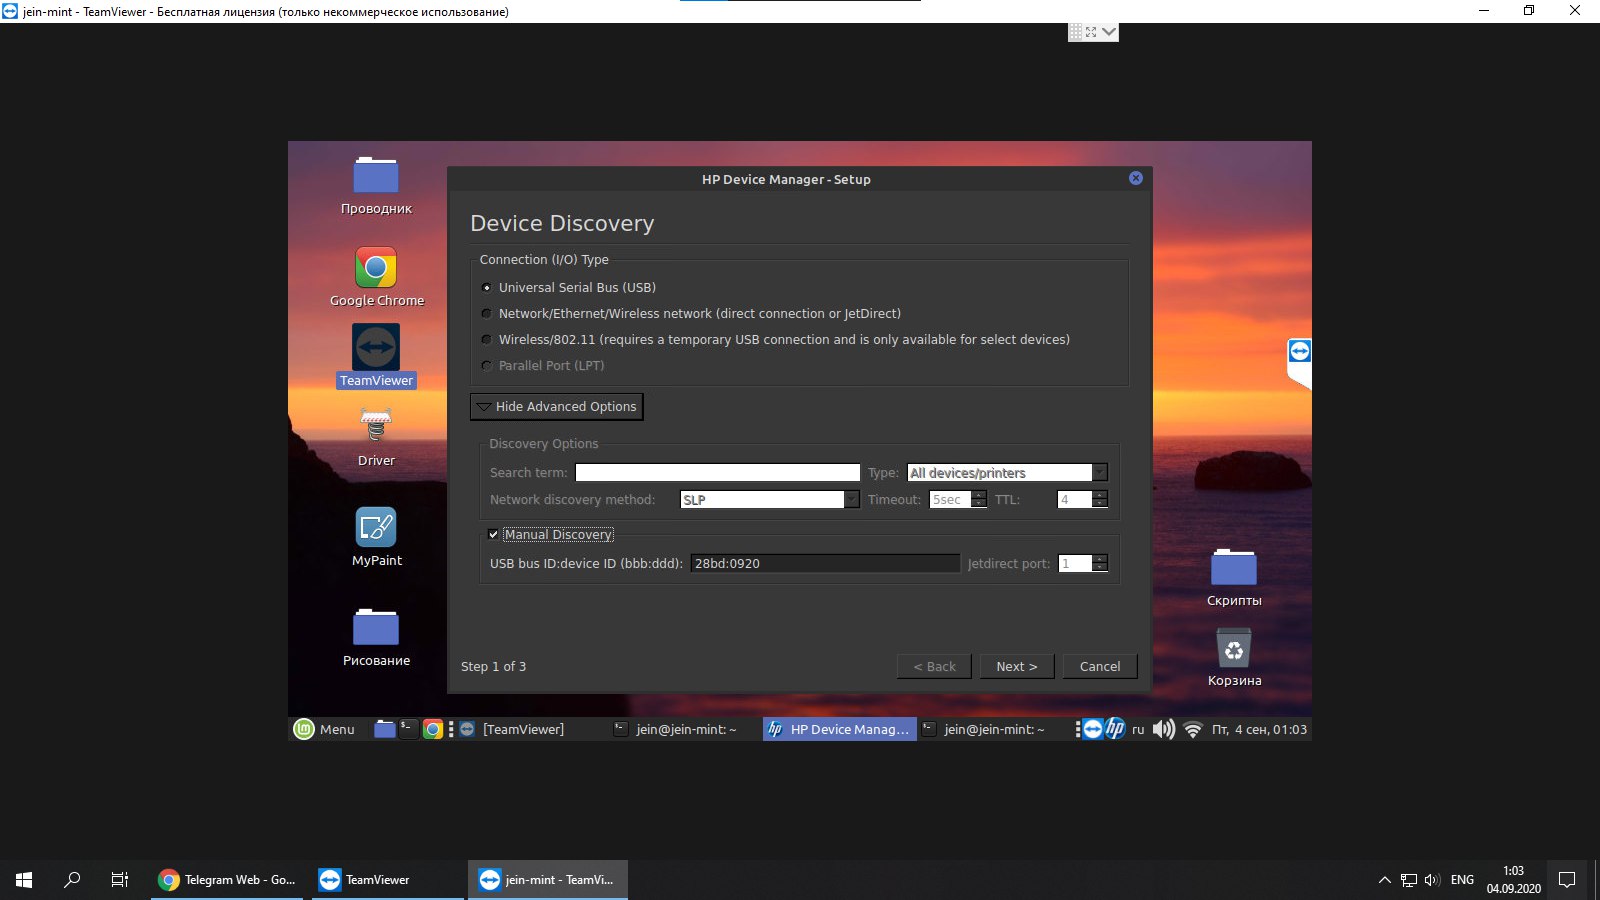This screenshot has height=900, width=1600.
Task: Switch the ru keyboard layout indicator
Action: pyautogui.click(x=1138, y=729)
